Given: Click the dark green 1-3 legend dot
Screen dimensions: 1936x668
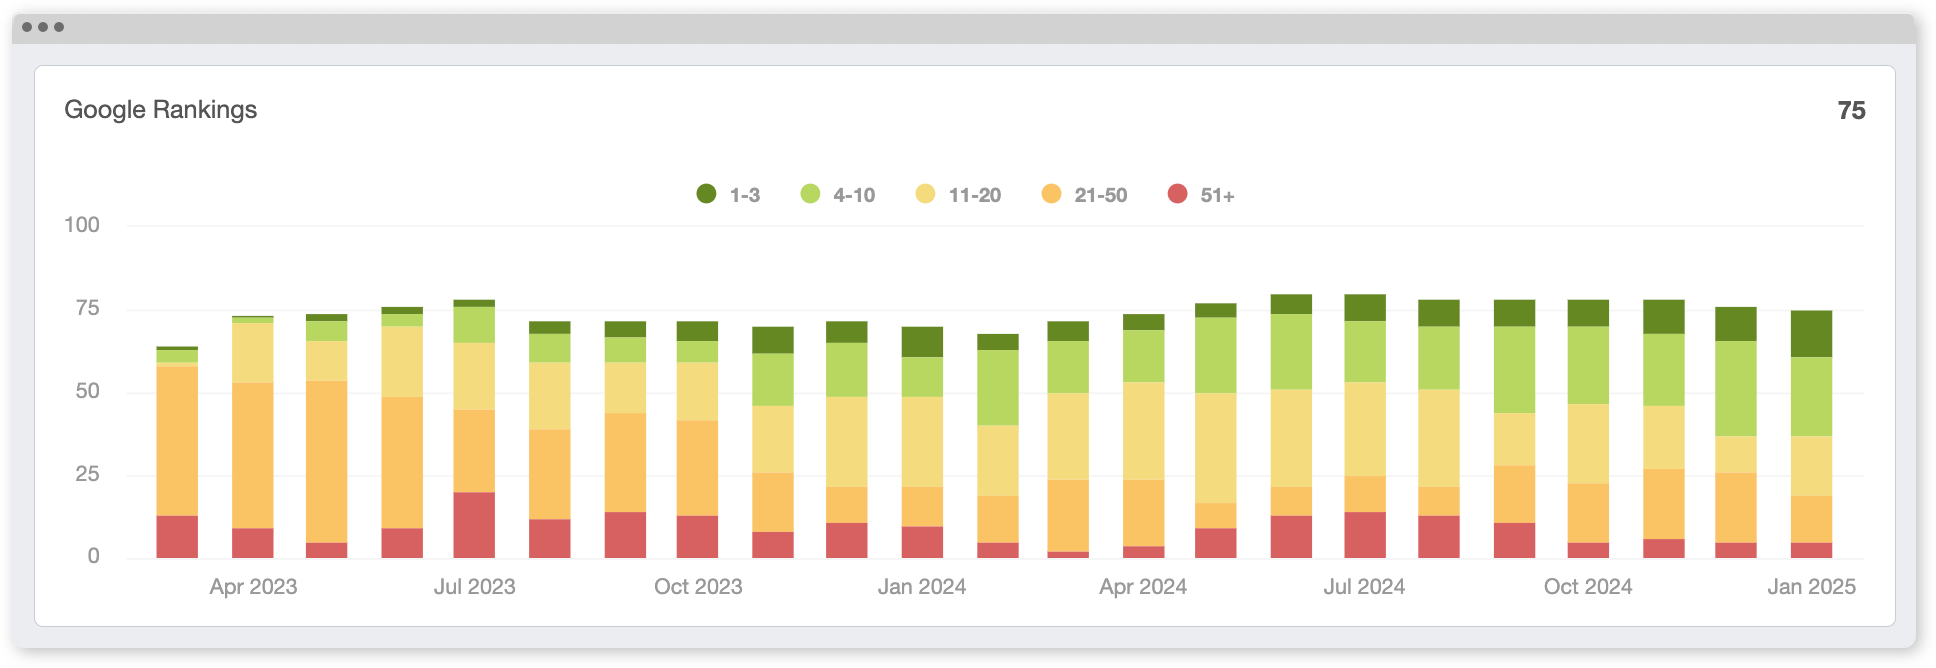Looking at the screenshot, I should click(x=706, y=194).
